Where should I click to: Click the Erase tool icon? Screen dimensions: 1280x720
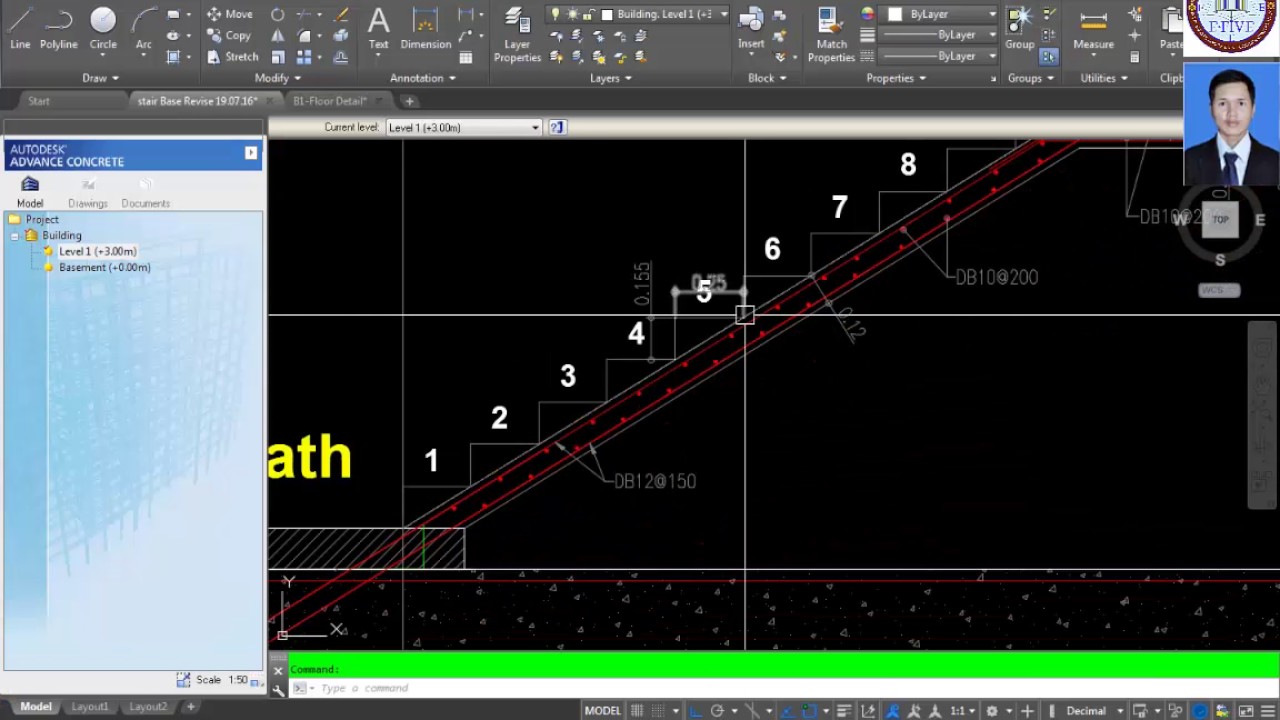coord(342,14)
